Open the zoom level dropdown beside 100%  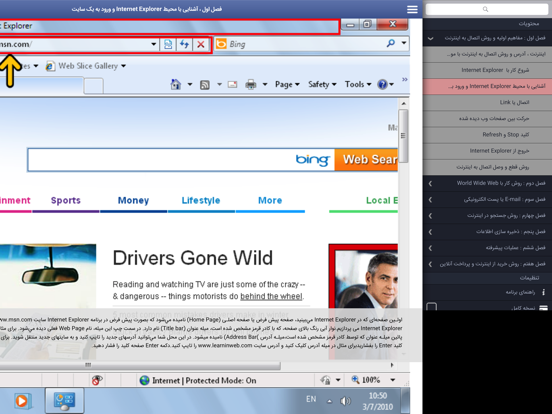393,380
